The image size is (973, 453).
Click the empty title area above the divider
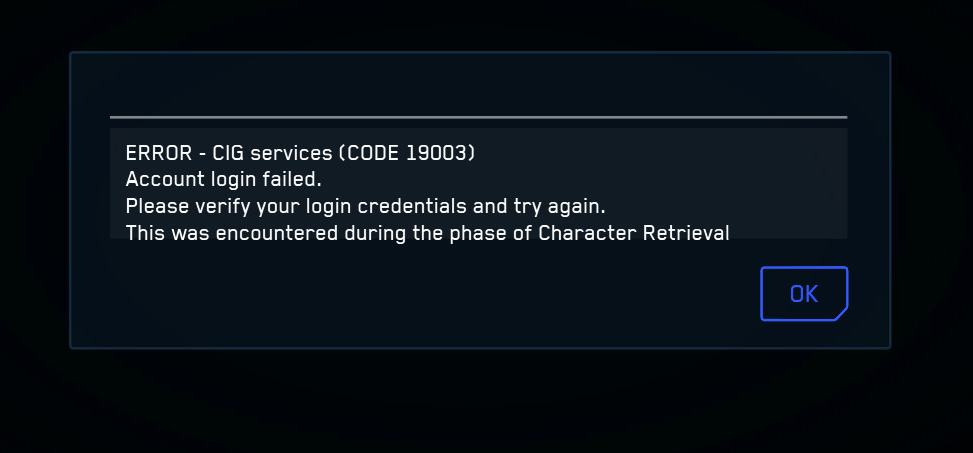click(x=478, y=85)
